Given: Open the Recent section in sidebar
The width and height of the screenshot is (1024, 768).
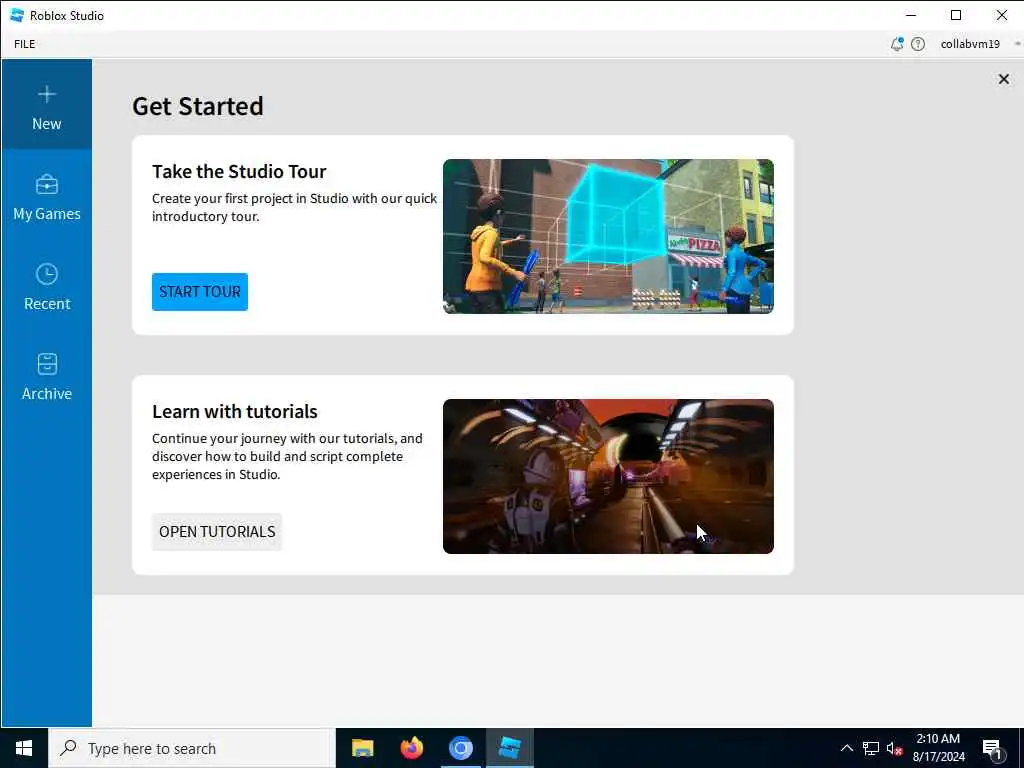Looking at the screenshot, I should pos(46,285).
